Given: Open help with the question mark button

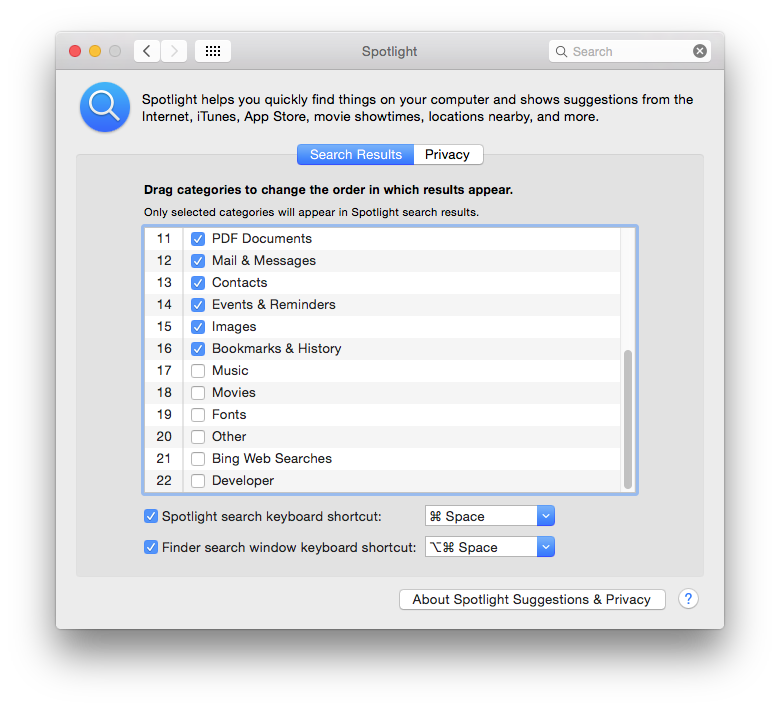Looking at the screenshot, I should pos(688,599).
